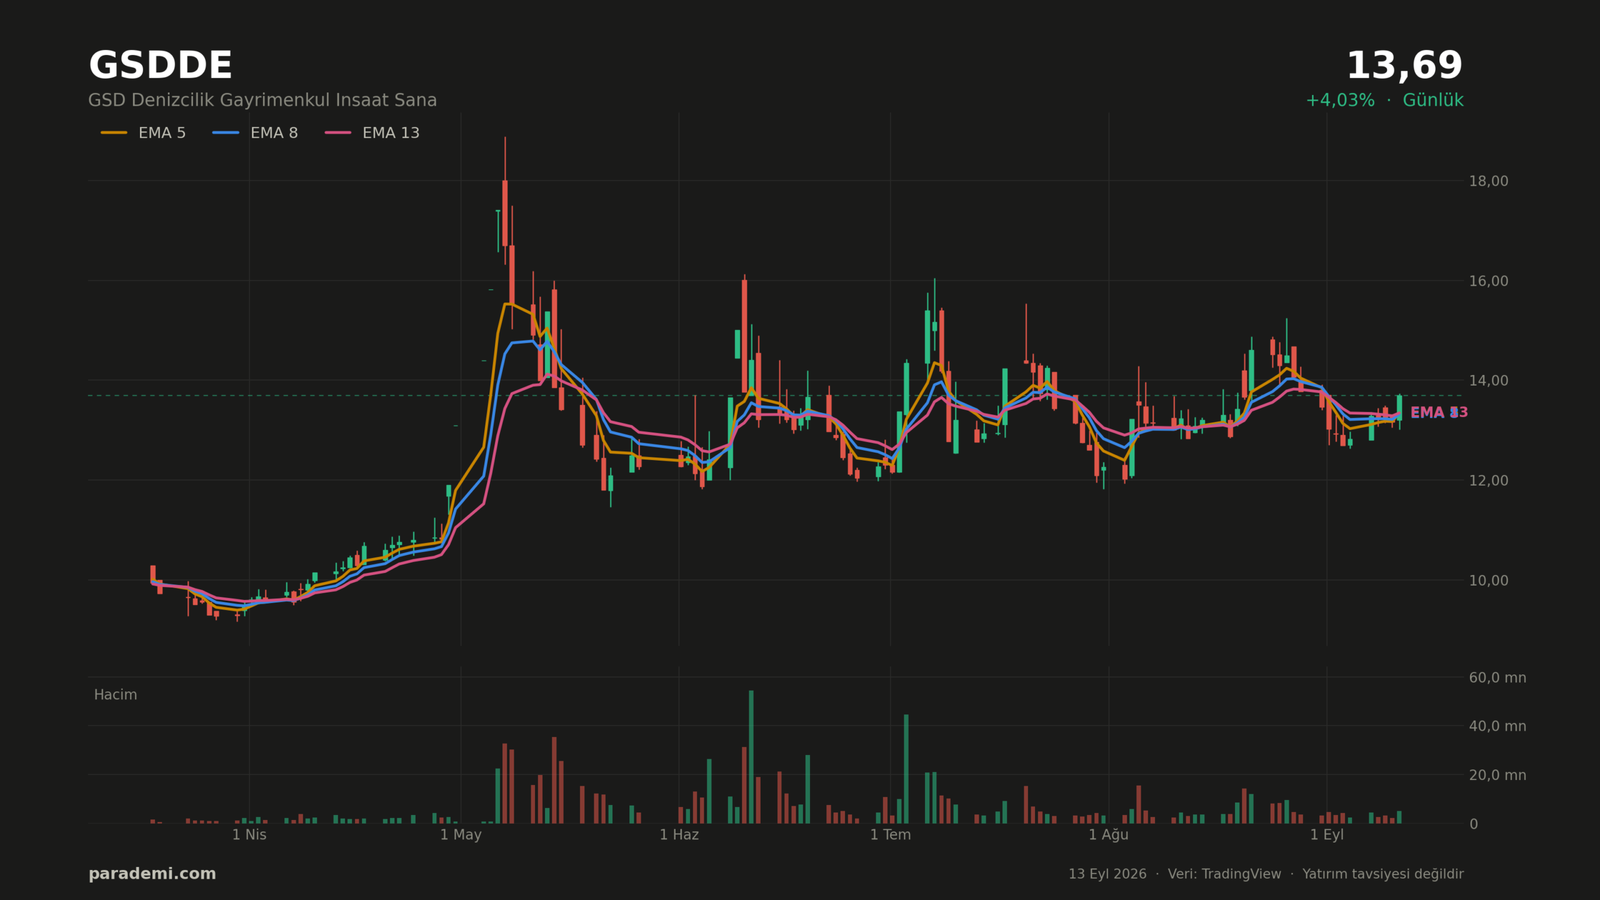Click the 40,0 mn volume axis label
Viewport: 1600px width, 900px height.
pyautogui.click(x=1497, y=727)
